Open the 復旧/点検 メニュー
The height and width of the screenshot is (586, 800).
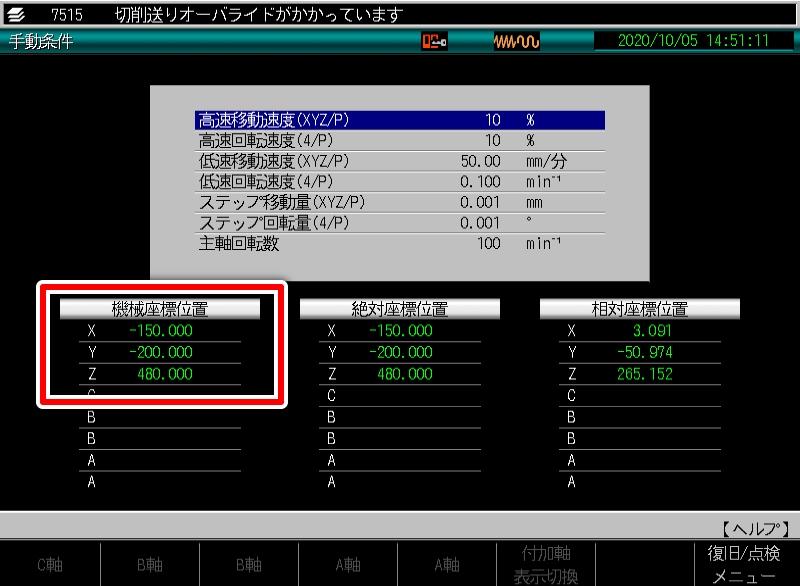[x=745, y=565]
